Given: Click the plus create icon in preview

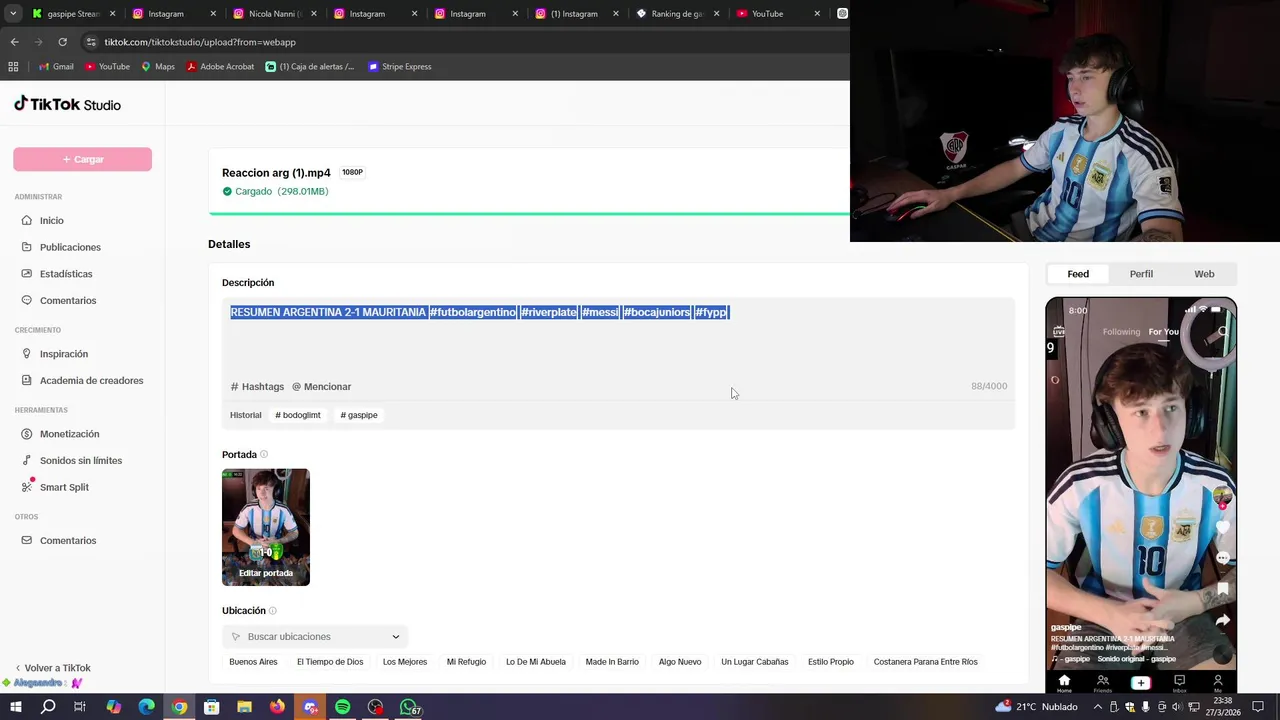Looking at the screenshot, I should (1141, 683).
